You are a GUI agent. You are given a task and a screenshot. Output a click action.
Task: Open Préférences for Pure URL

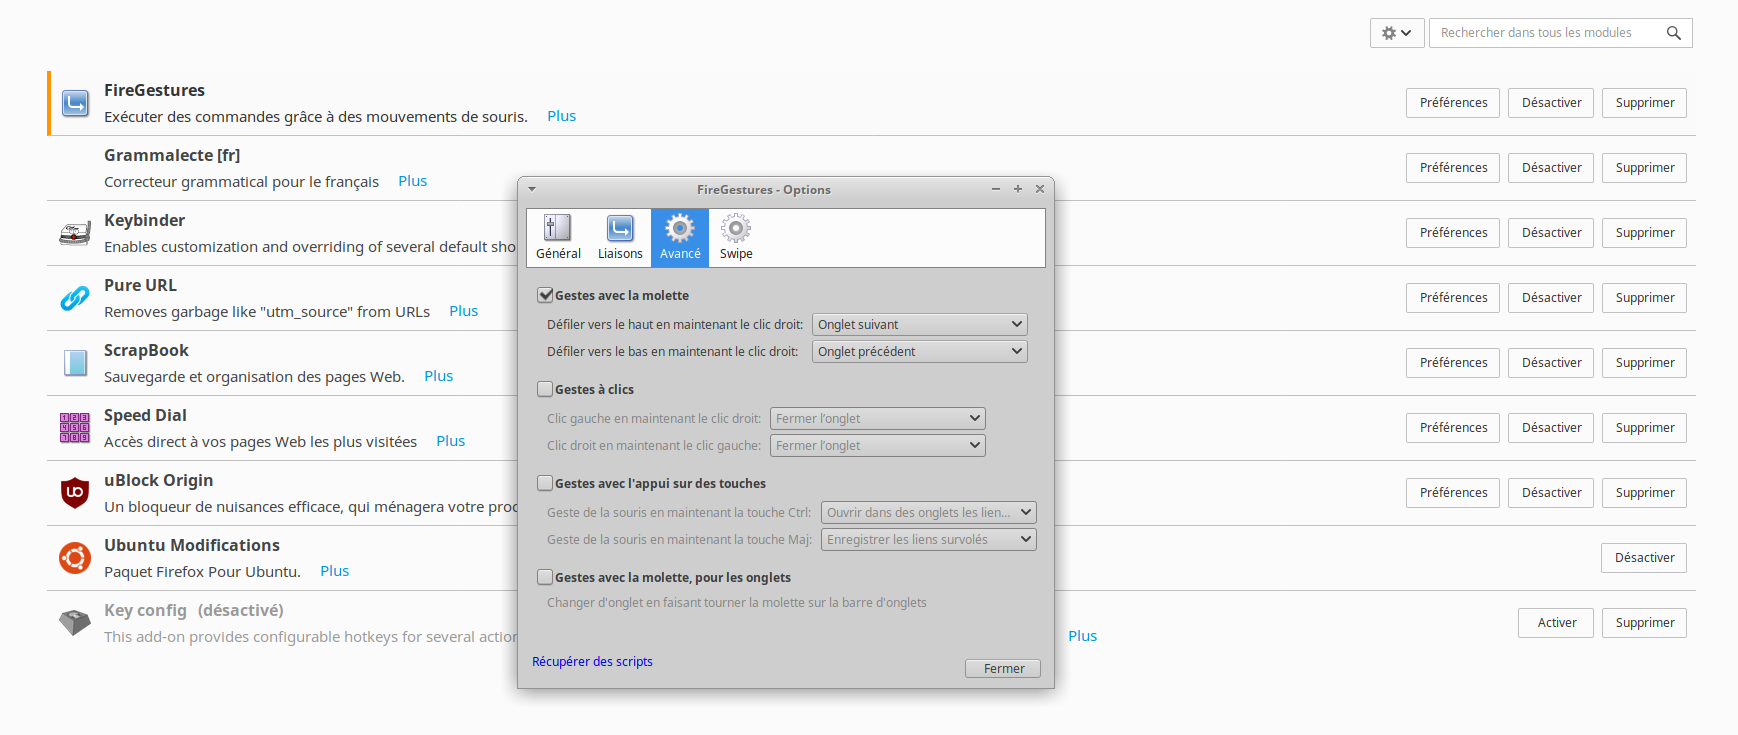[1453, 298]
